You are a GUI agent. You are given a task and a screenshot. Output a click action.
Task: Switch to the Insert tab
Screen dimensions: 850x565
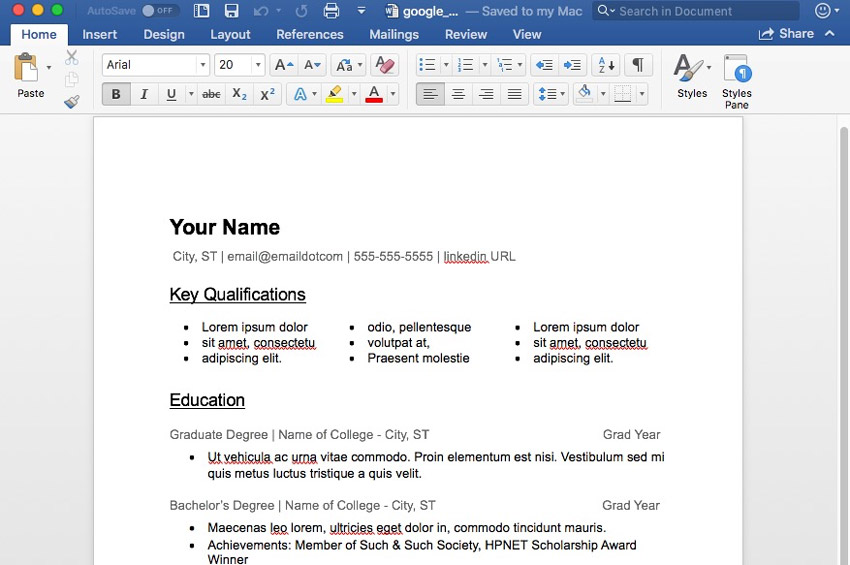pos(99,34)
